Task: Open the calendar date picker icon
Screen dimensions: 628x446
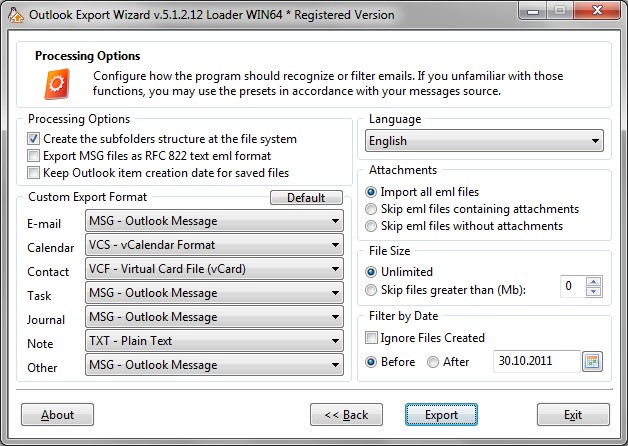Action: [592, 362]
